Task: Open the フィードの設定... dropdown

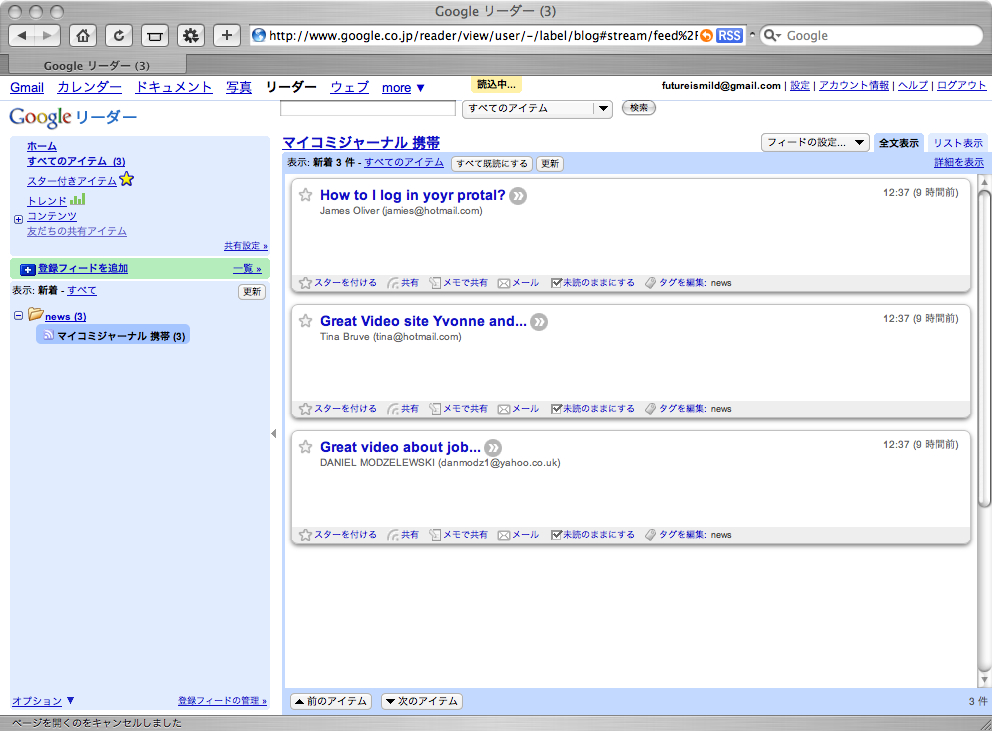Action: coord(815,142)
